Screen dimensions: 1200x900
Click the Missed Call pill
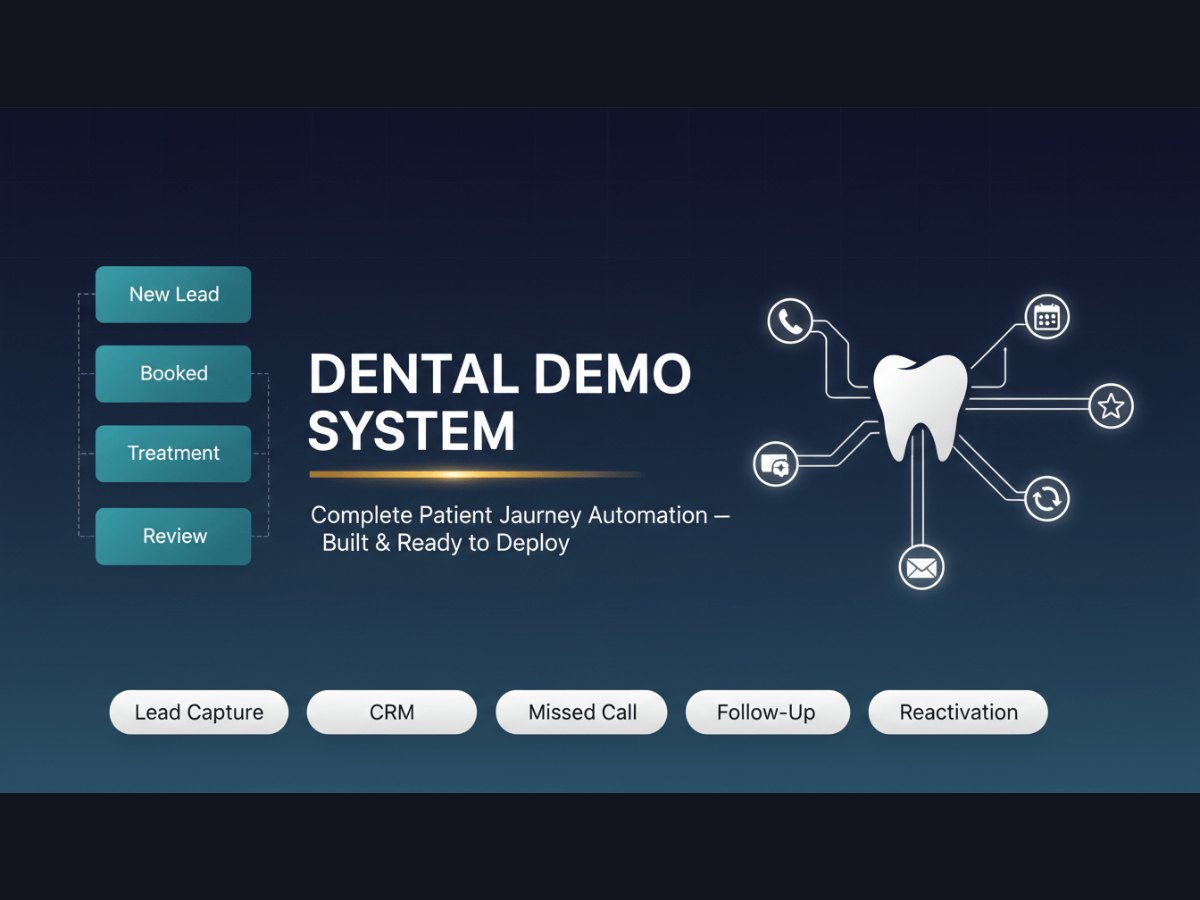tap(582, 712)
